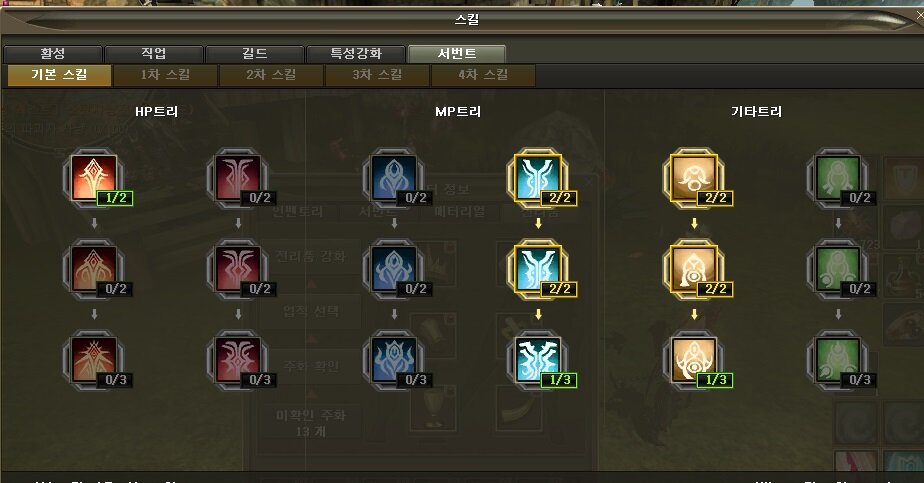
Task: Close the 스킬 window
Action: click(919, 16)
